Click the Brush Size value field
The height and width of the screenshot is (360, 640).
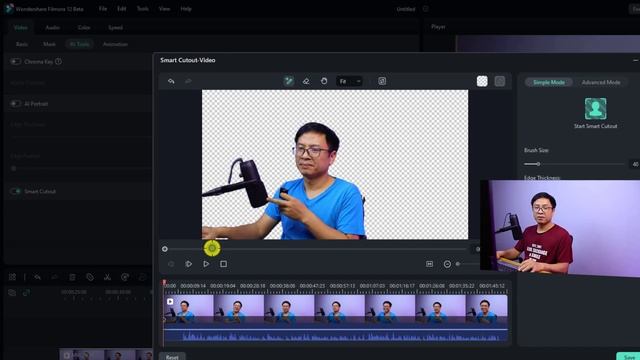635,164
